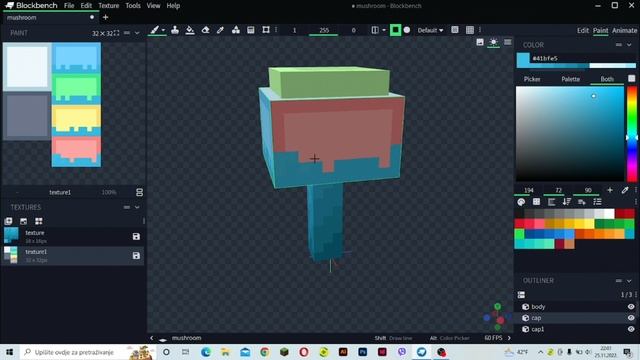This screenshot has height=360, width=640.
Task: Open Windows Start menu
Action: pyautogui.click(x=9, y=352)
